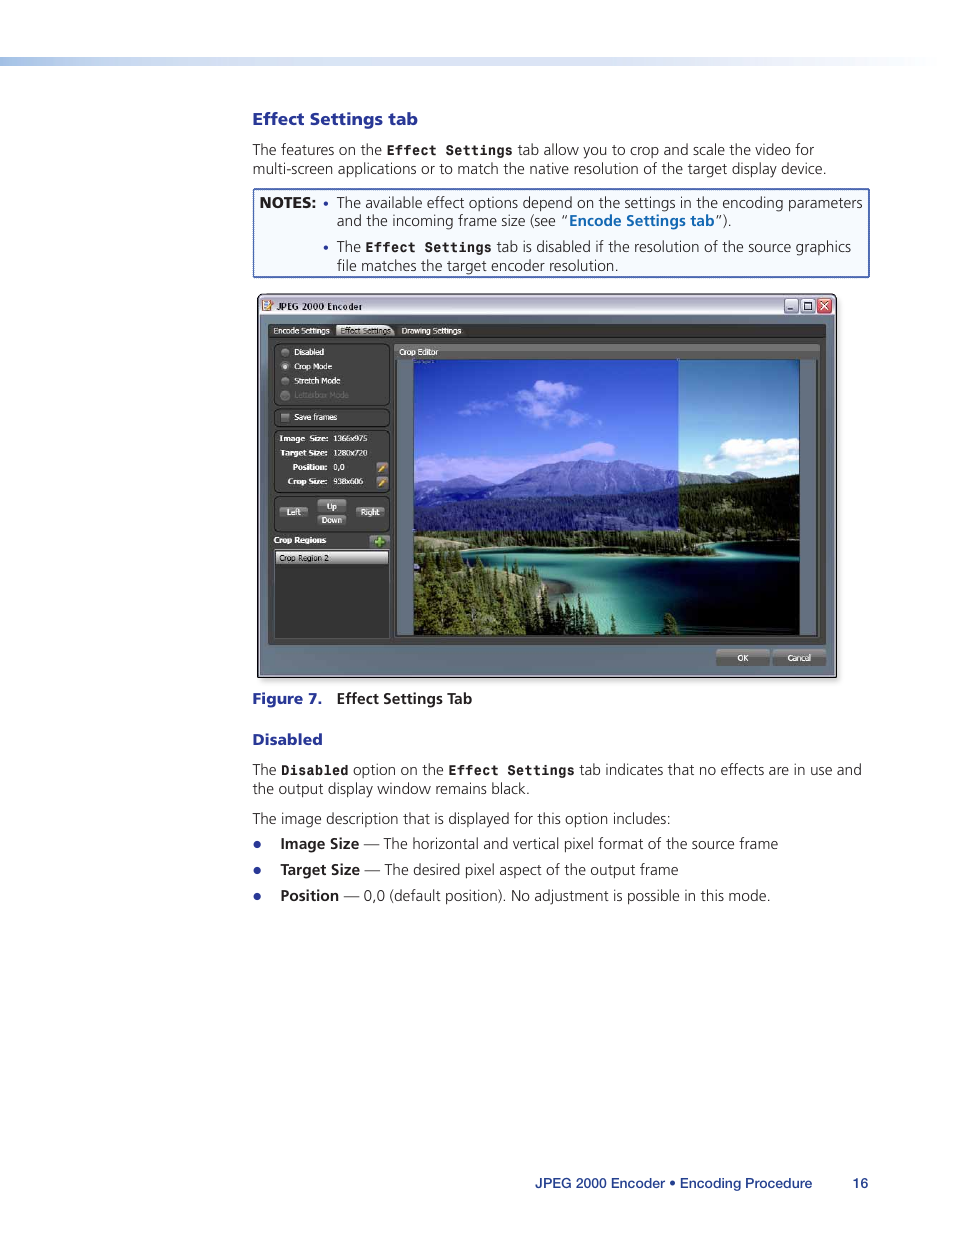Select the Stretch Mode radio option
Screen dimensions: 954x1235
pos(285,381)
